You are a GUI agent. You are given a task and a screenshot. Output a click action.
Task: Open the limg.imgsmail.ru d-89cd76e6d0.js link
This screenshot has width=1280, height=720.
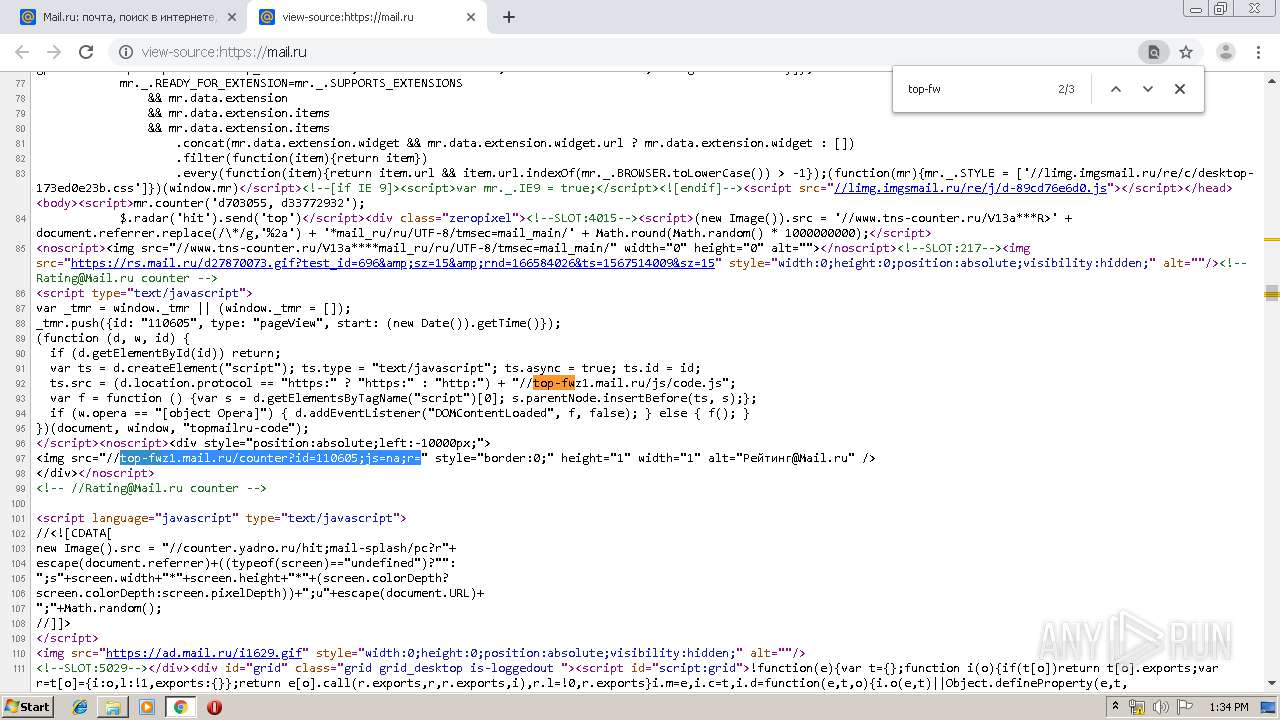[x=970, y=188]
